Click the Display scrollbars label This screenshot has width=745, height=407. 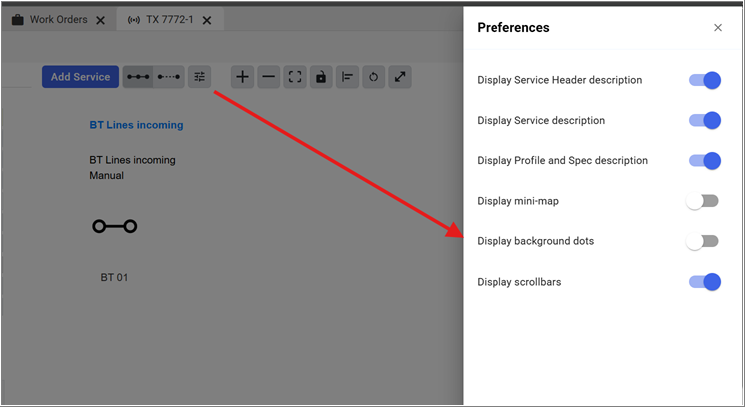(519, 282)
